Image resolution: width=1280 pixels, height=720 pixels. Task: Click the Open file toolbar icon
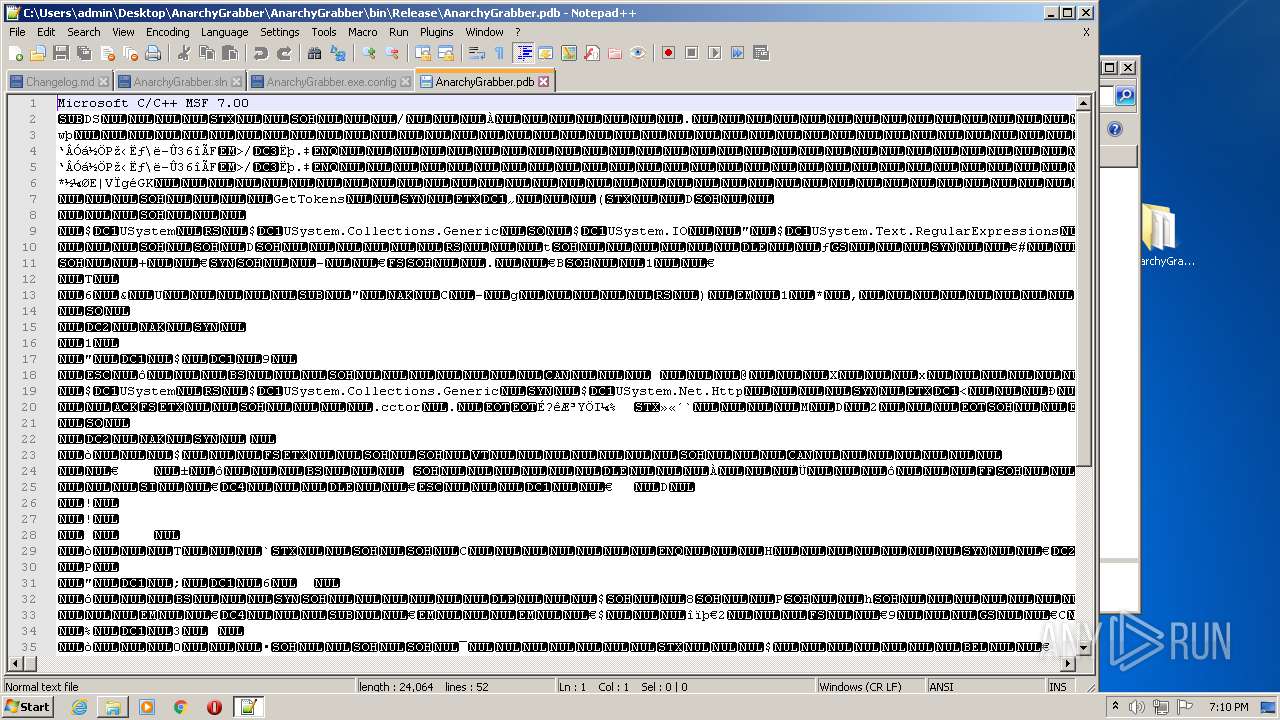38,53
